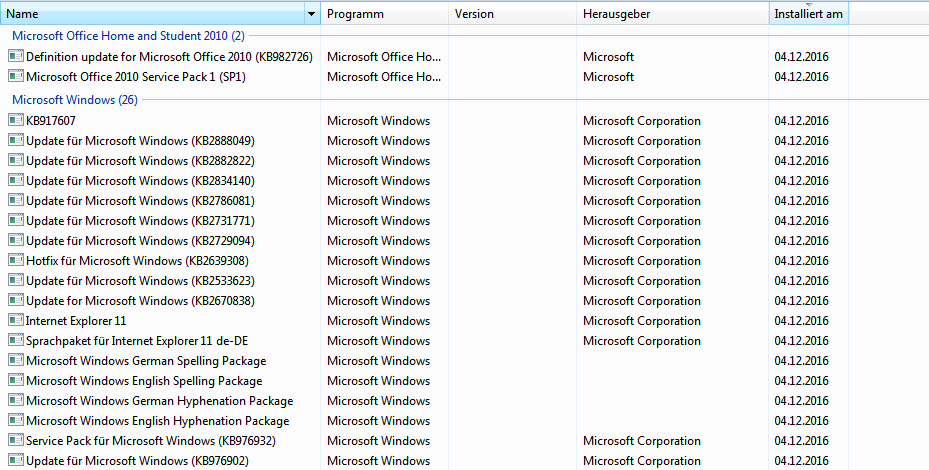This screenshot has width=929, height=470.
Task: Click the English Hyphenation Package icon
Action: [x=16, y=420]
